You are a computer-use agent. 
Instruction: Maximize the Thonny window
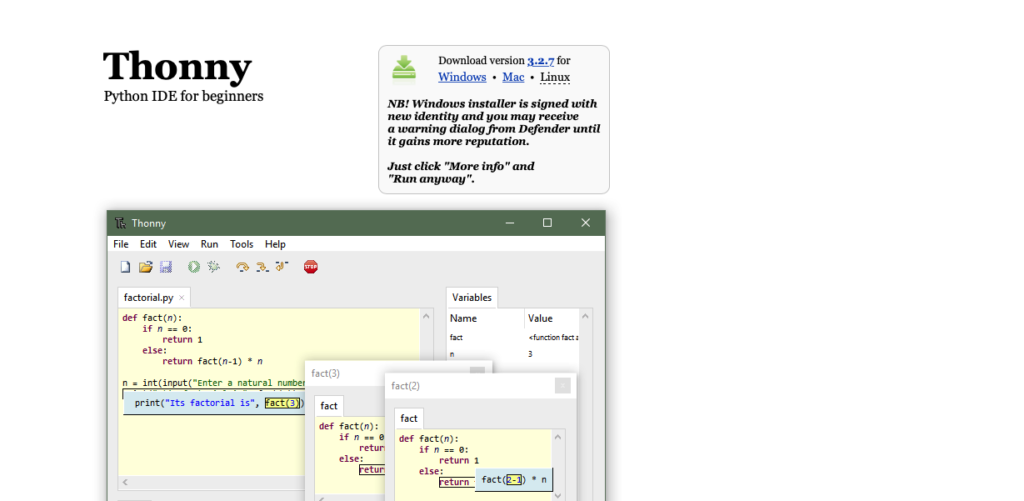pyautogui.click(x=547, y=223)
